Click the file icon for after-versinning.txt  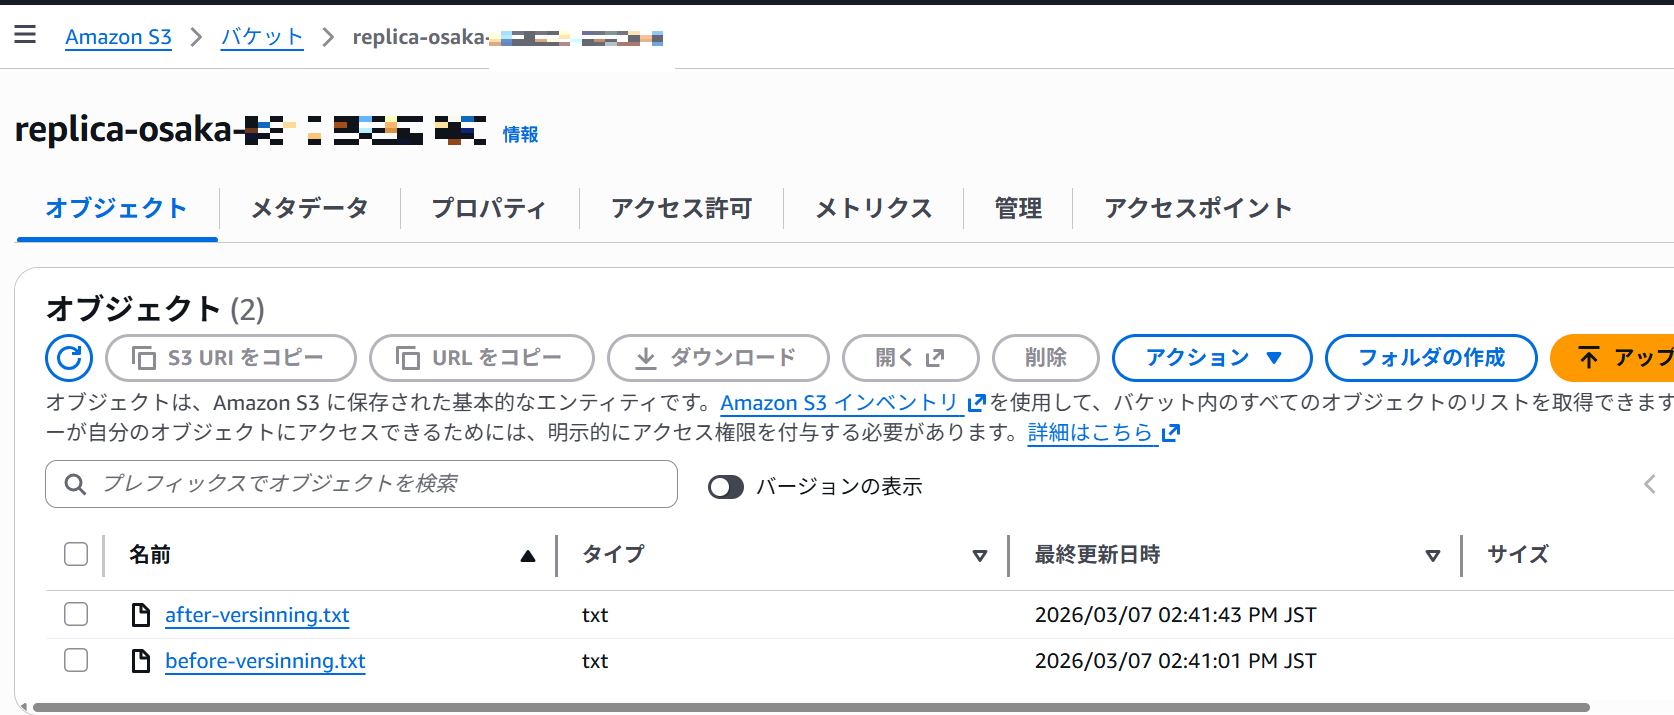(141, 615)
